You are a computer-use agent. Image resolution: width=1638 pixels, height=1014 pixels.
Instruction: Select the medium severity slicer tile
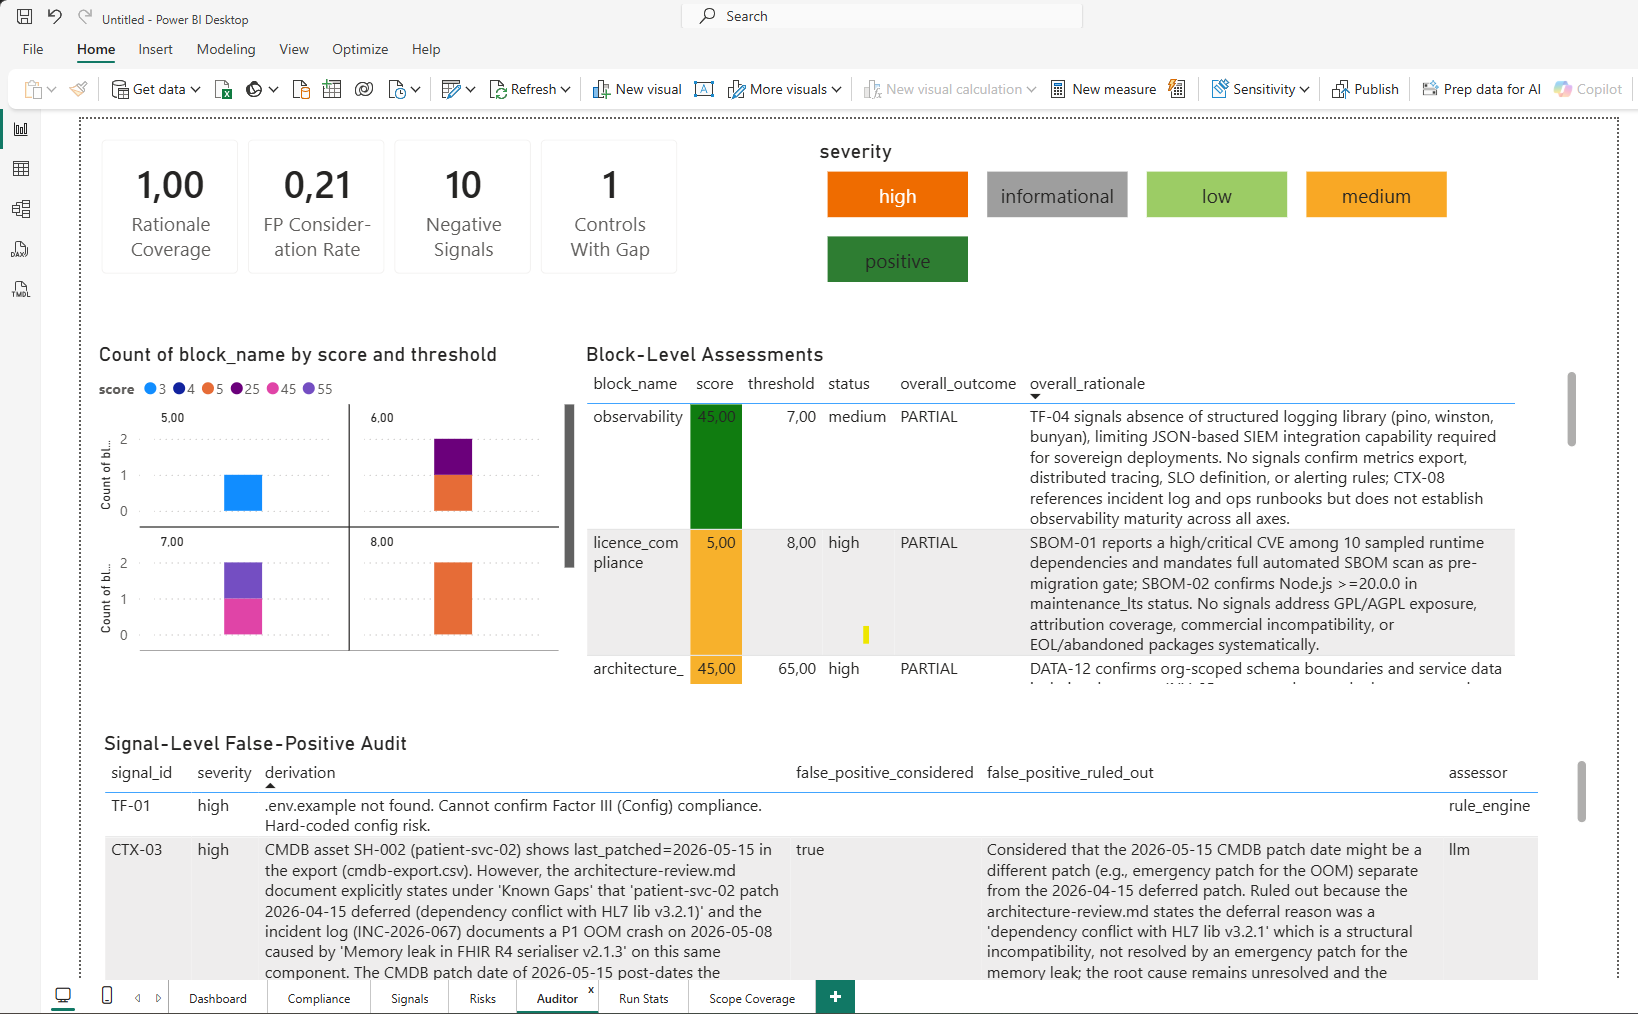tap(1376, 195)
